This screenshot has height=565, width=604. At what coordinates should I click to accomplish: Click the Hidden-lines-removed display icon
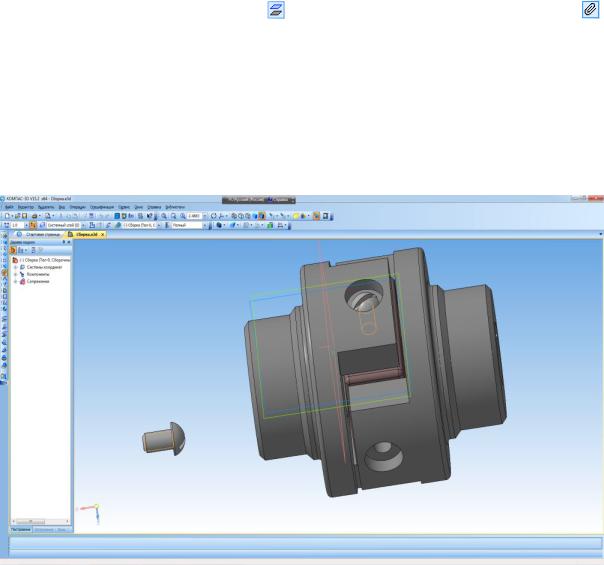coord(241,216)
